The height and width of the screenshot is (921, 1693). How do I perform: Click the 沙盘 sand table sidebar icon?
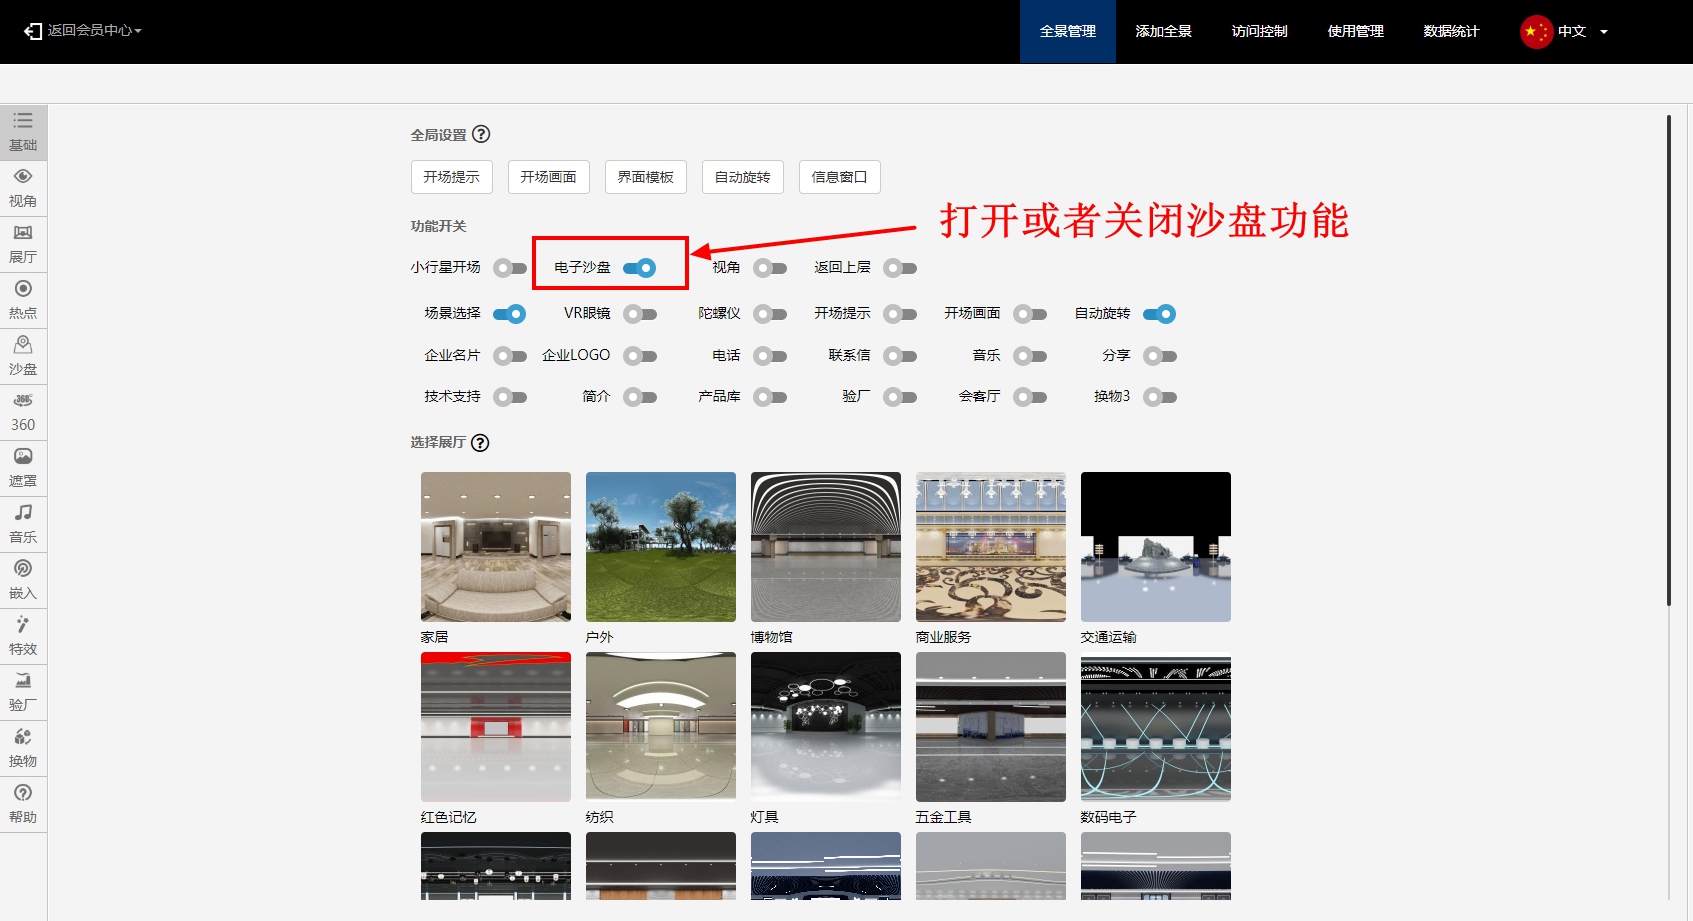pyautogui.click(x=23, y=355)
